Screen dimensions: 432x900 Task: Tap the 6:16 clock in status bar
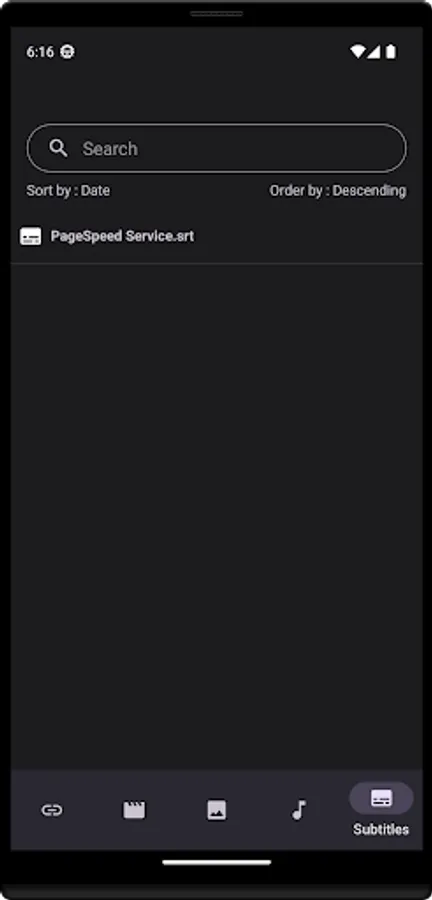(x=40, y=52)
